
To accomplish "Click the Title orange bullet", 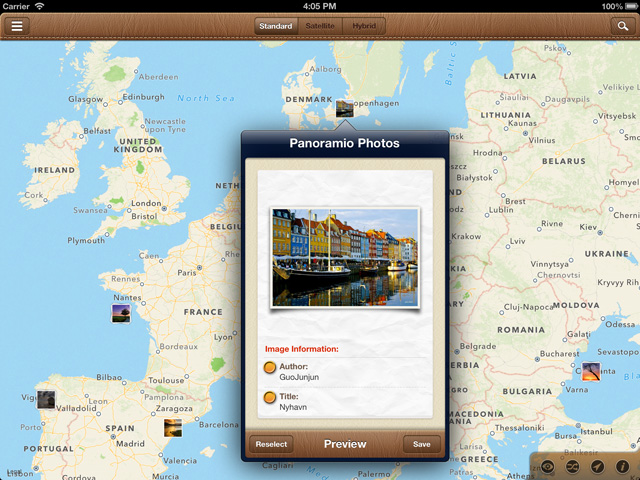I will (x=269, y=397).
